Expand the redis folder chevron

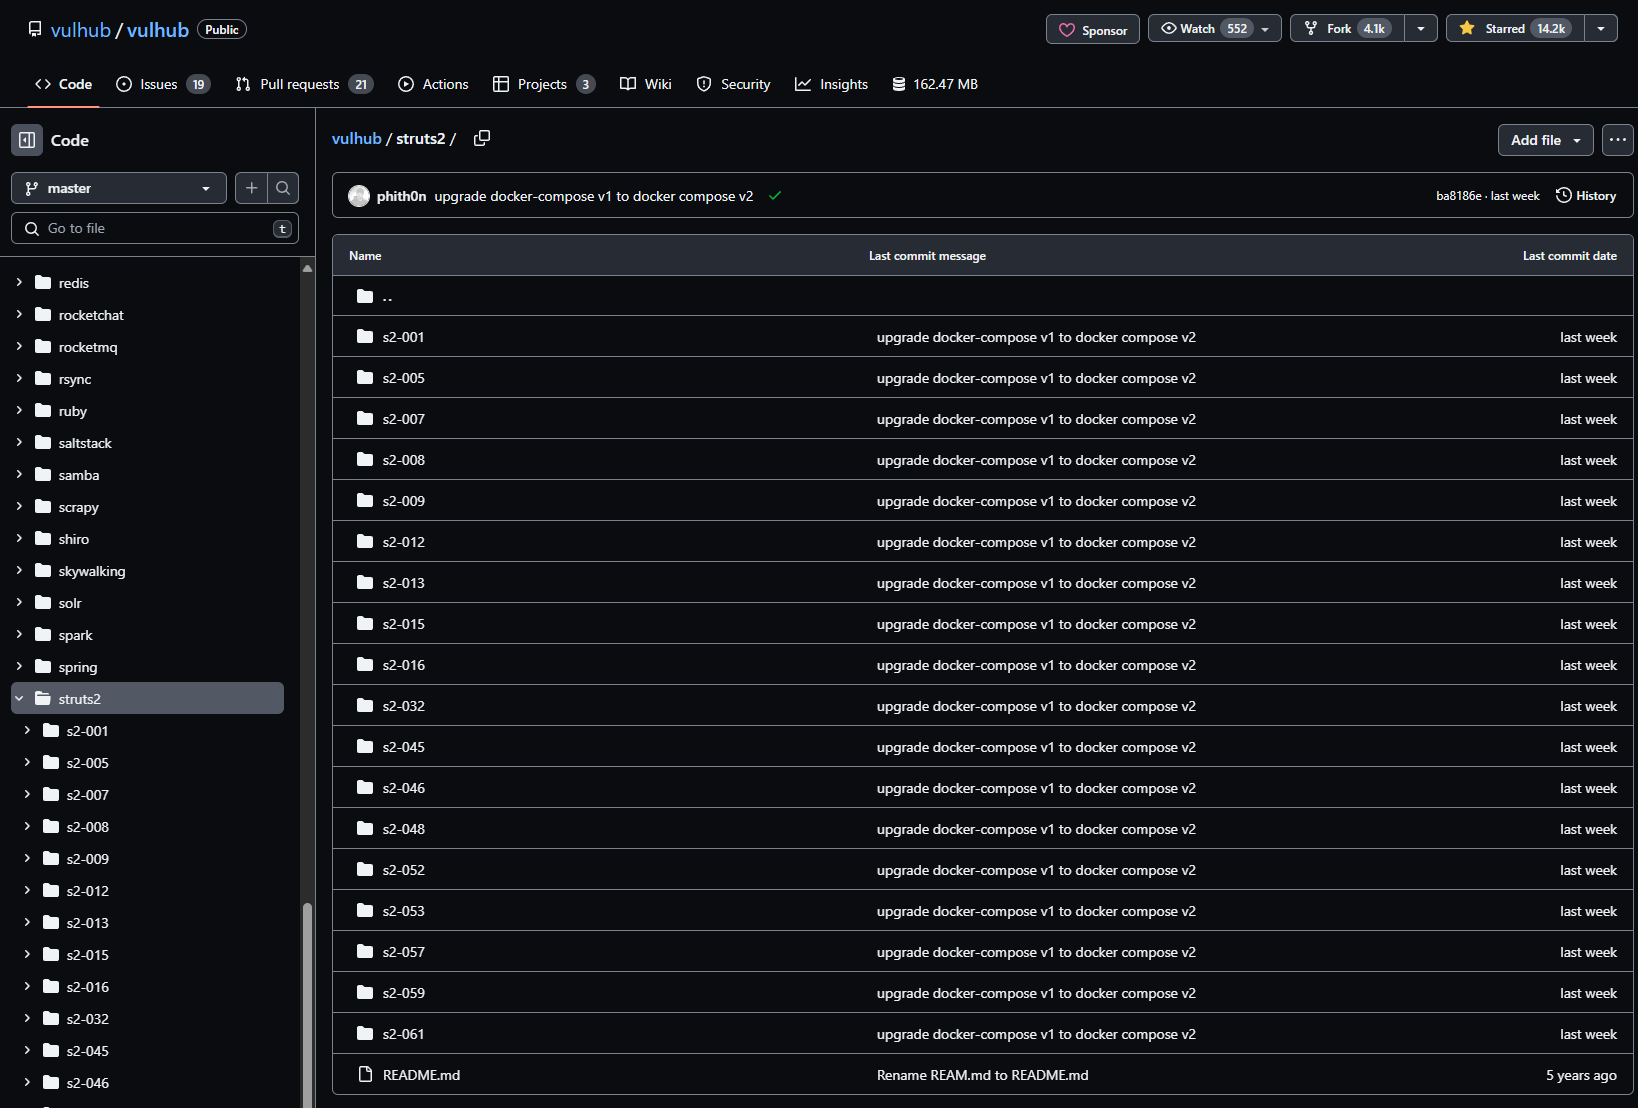[19, 282]
